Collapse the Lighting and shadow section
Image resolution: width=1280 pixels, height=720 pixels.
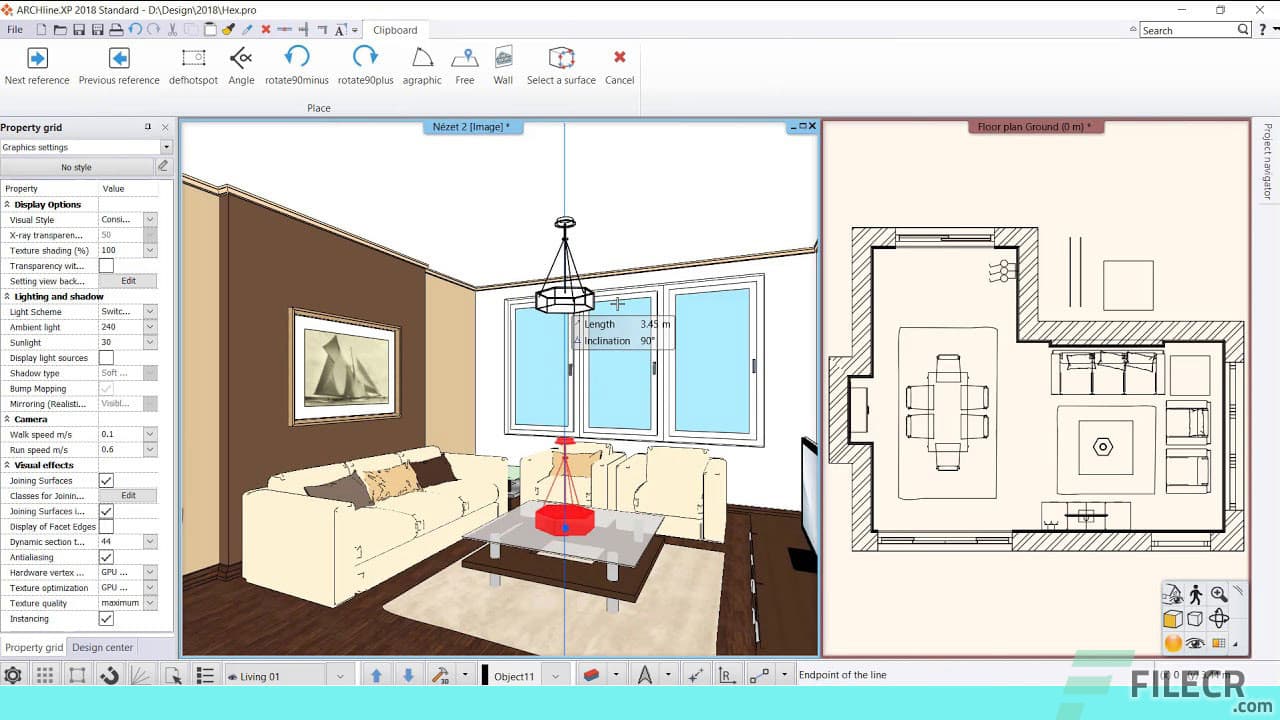tap(7, 296)
